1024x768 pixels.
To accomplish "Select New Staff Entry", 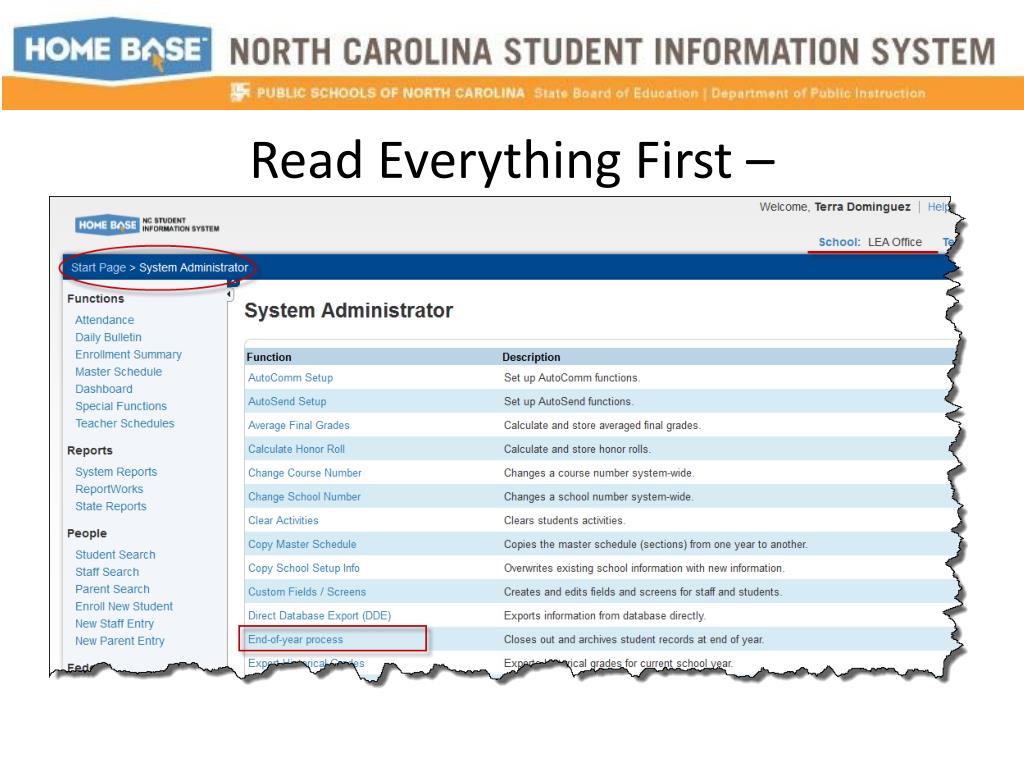I will (x=114, y=624).
